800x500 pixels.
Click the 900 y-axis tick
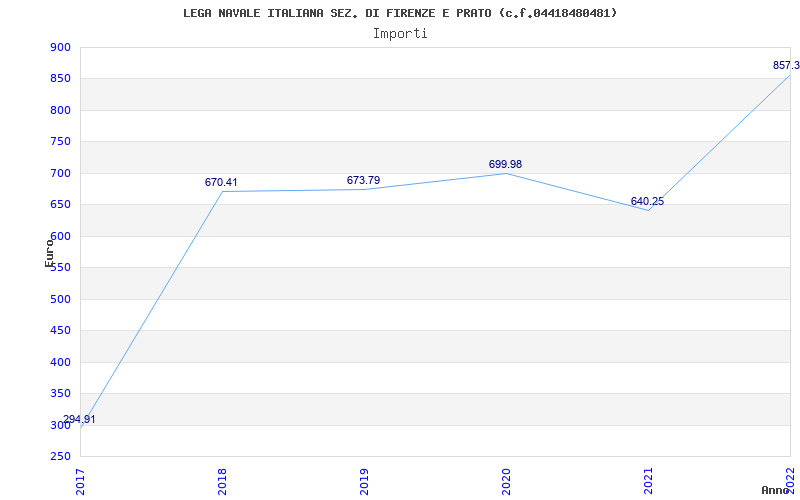pyautogui.click(x=60, y=47)
